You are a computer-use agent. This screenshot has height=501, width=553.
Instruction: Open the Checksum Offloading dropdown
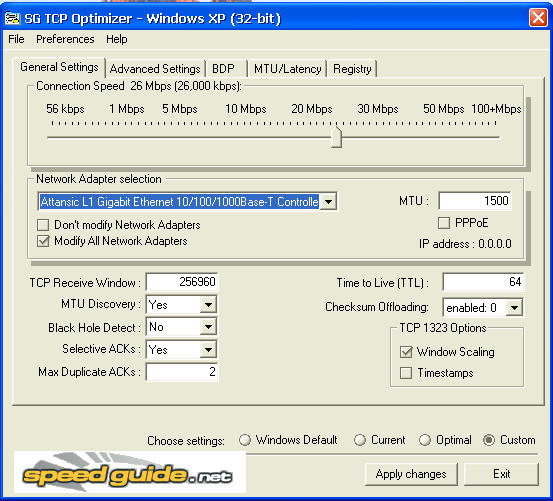[515, 308]
